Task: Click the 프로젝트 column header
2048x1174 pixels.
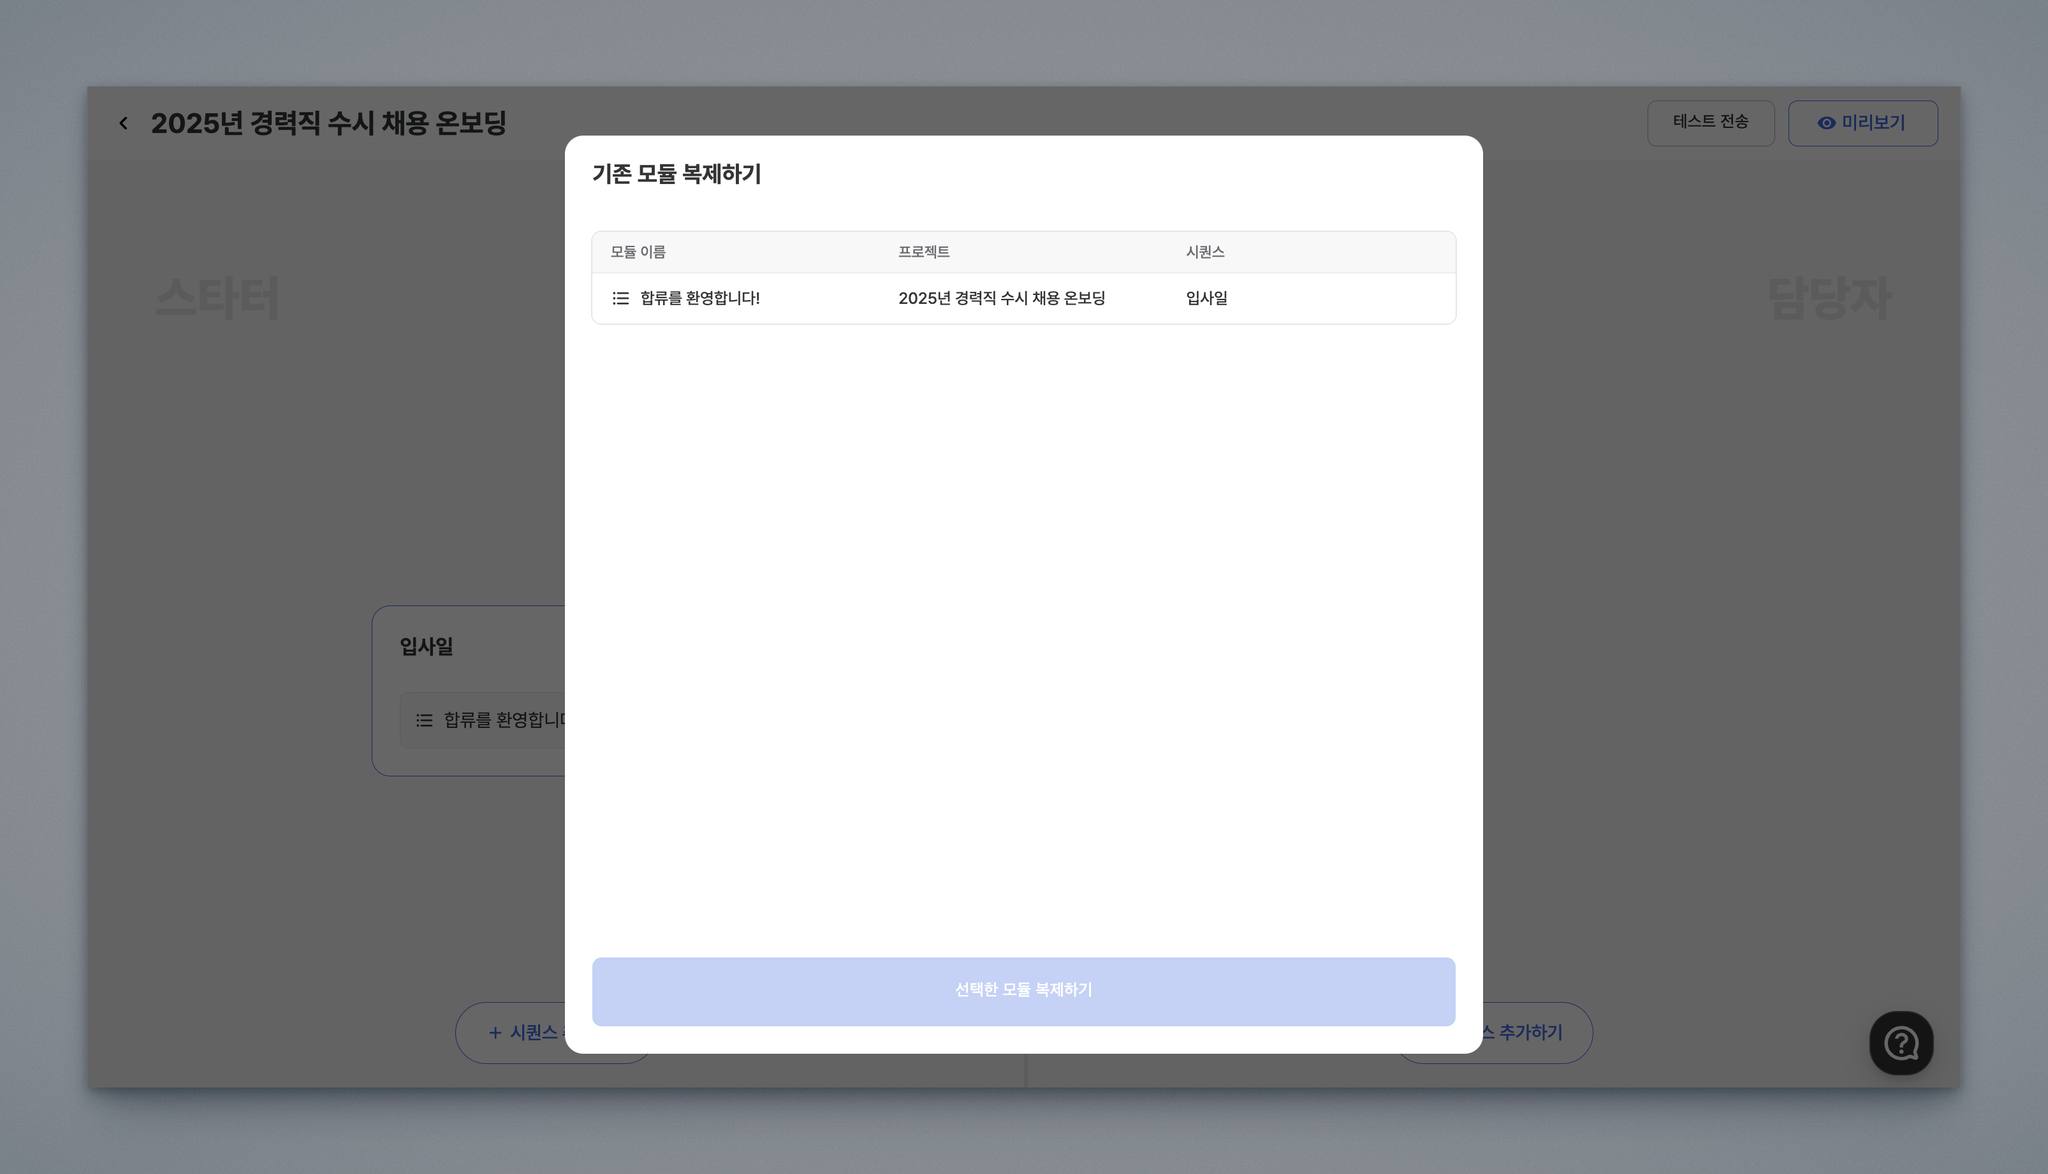Action: (x=923, y=252)
